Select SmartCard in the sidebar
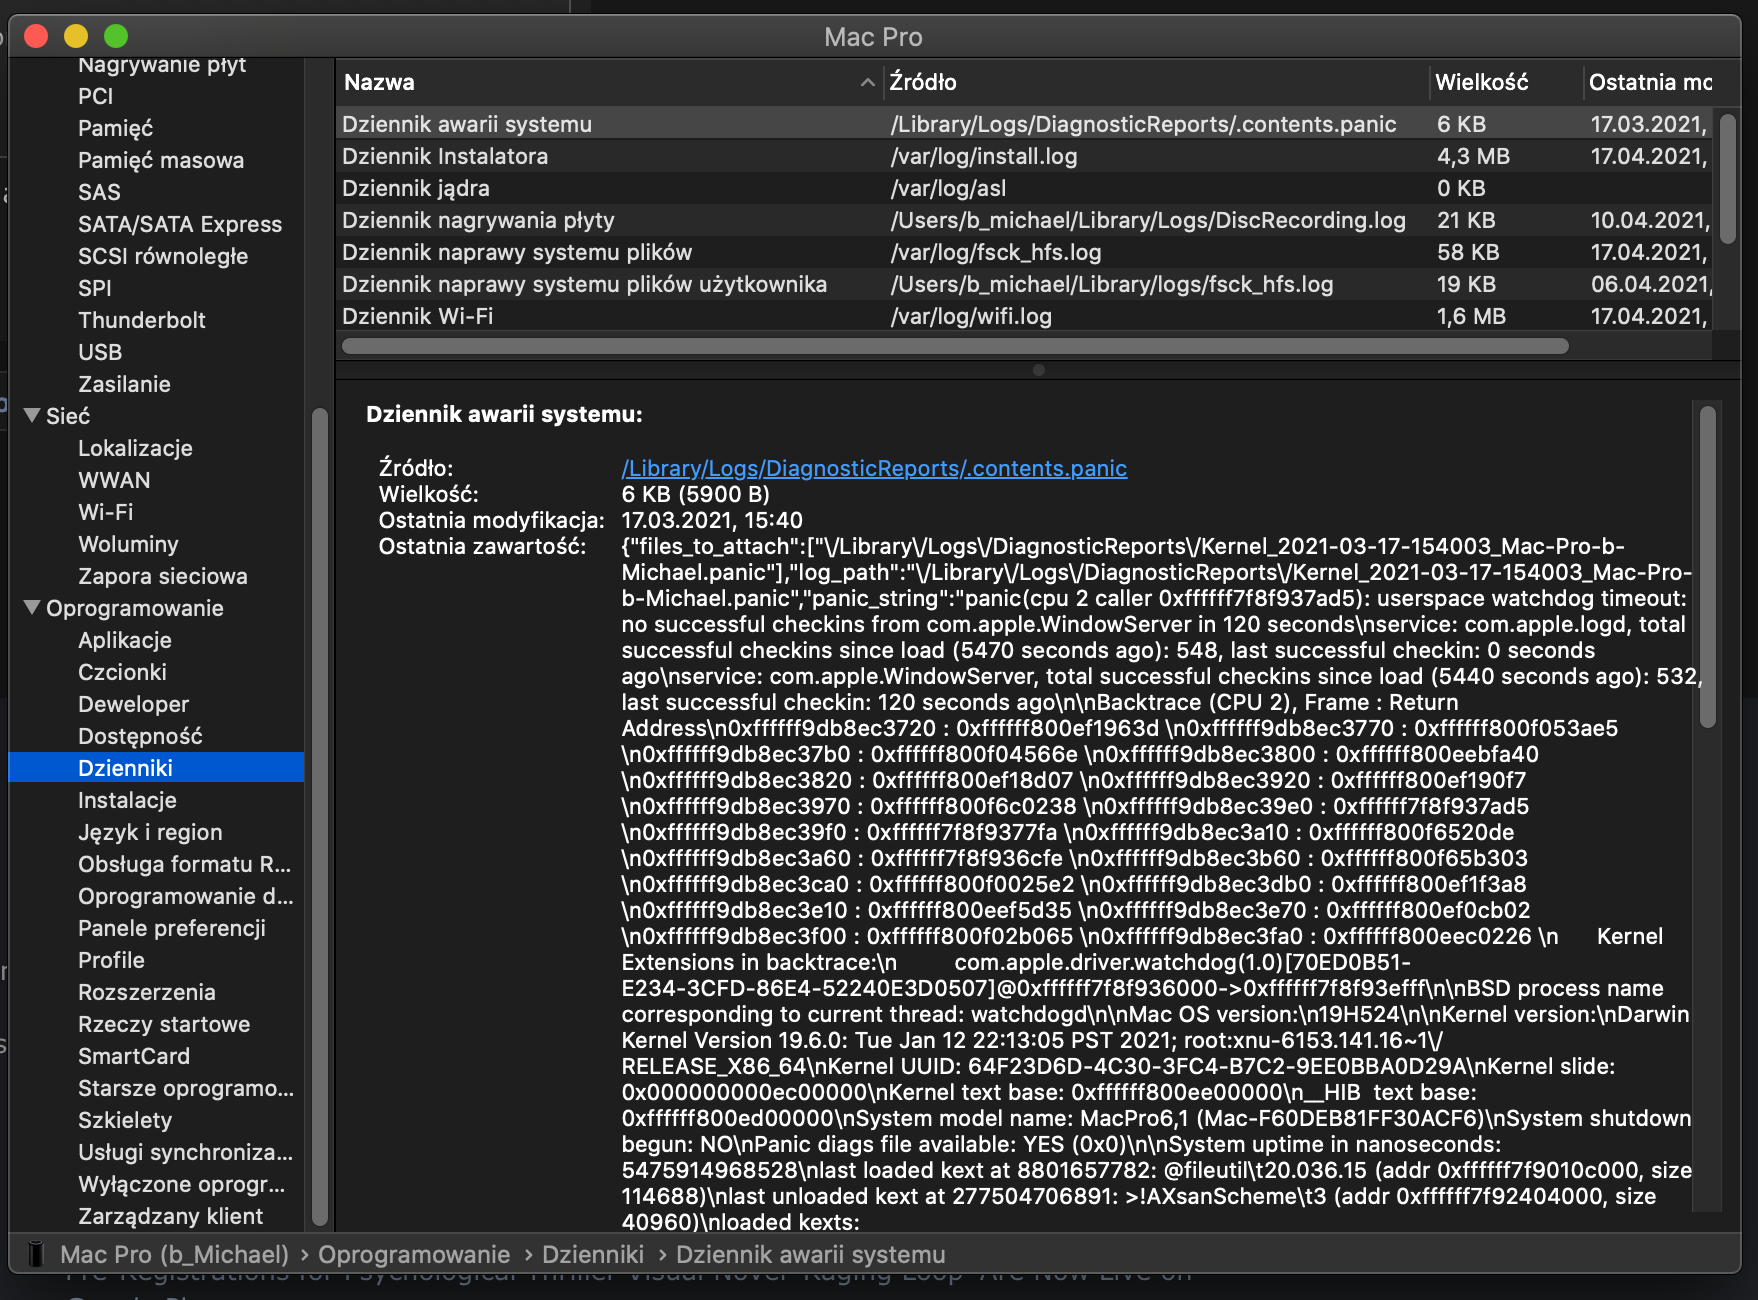Viewport: 1758px width, 1300px height. 134,1056
